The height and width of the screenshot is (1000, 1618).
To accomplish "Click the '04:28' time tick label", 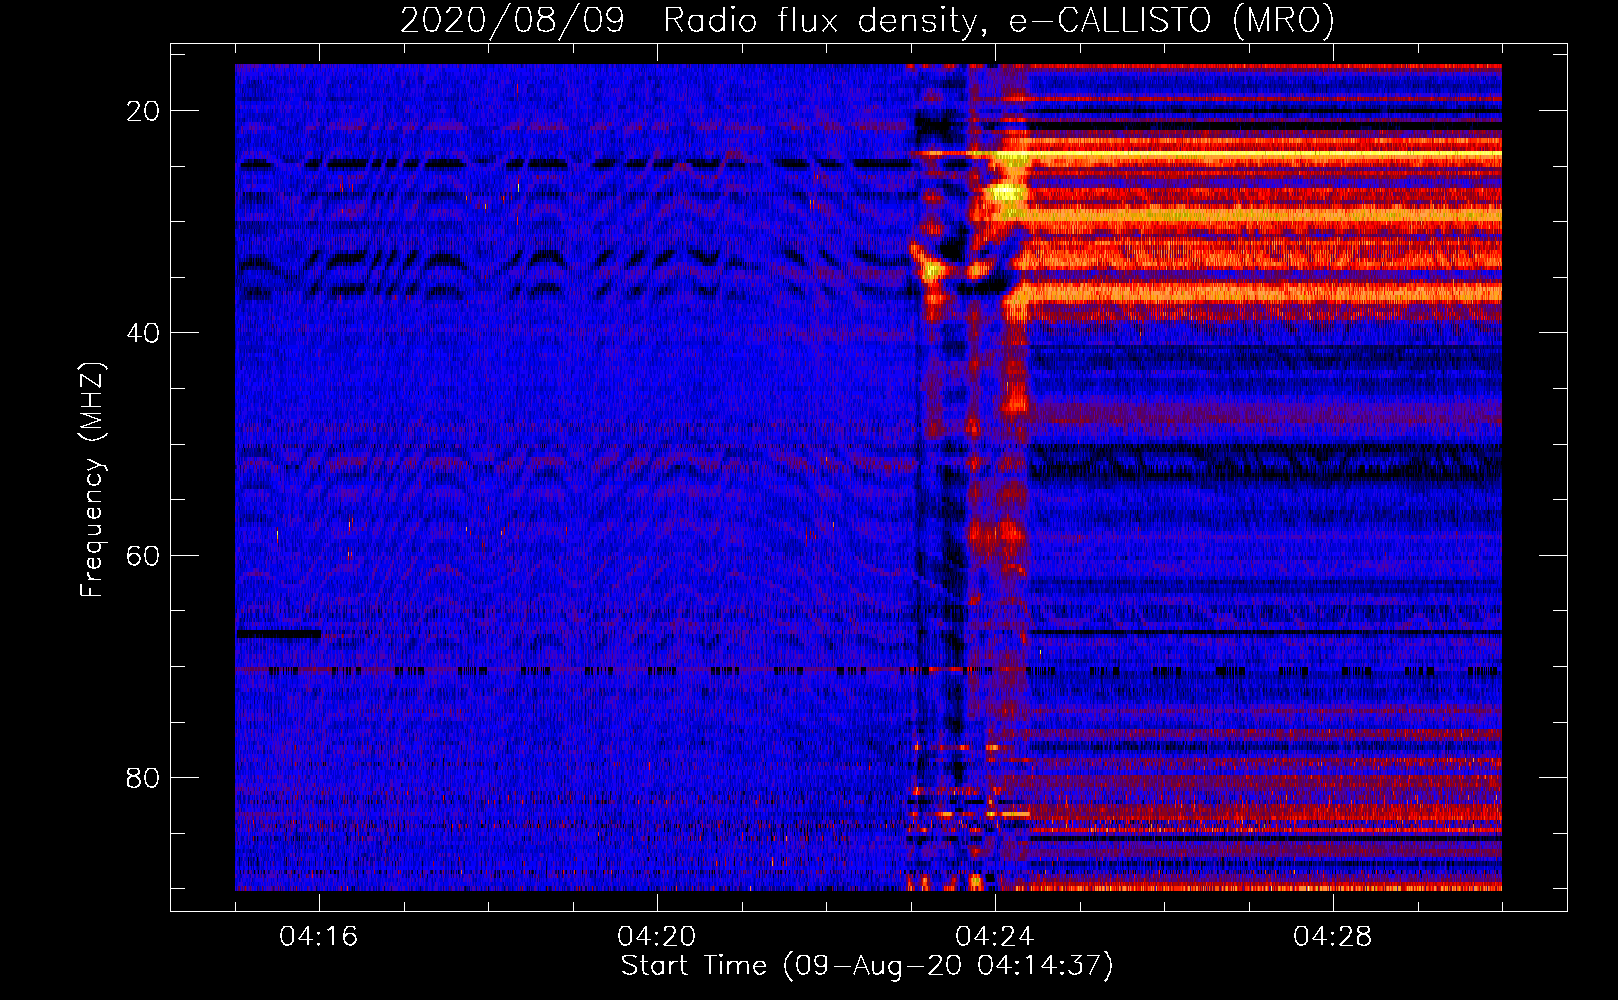I will point(1333,937).
